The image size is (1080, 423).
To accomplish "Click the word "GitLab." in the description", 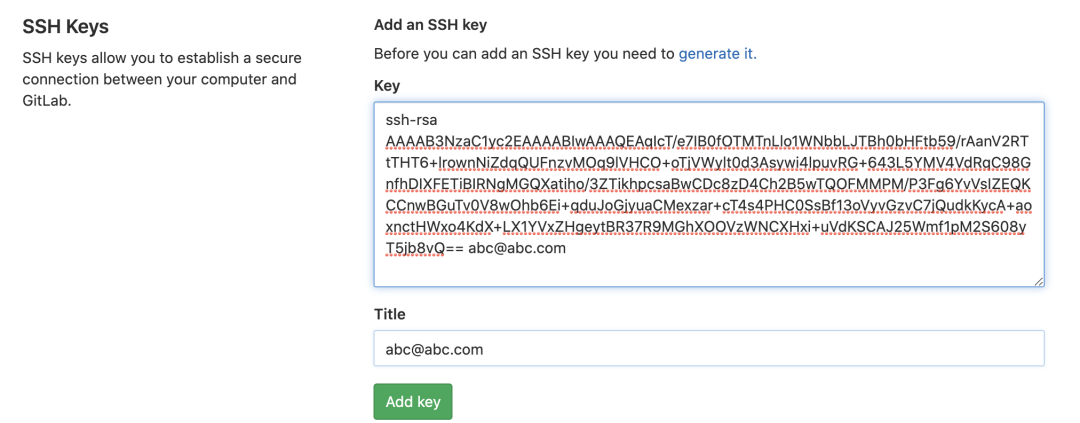I will pos(47,101).
